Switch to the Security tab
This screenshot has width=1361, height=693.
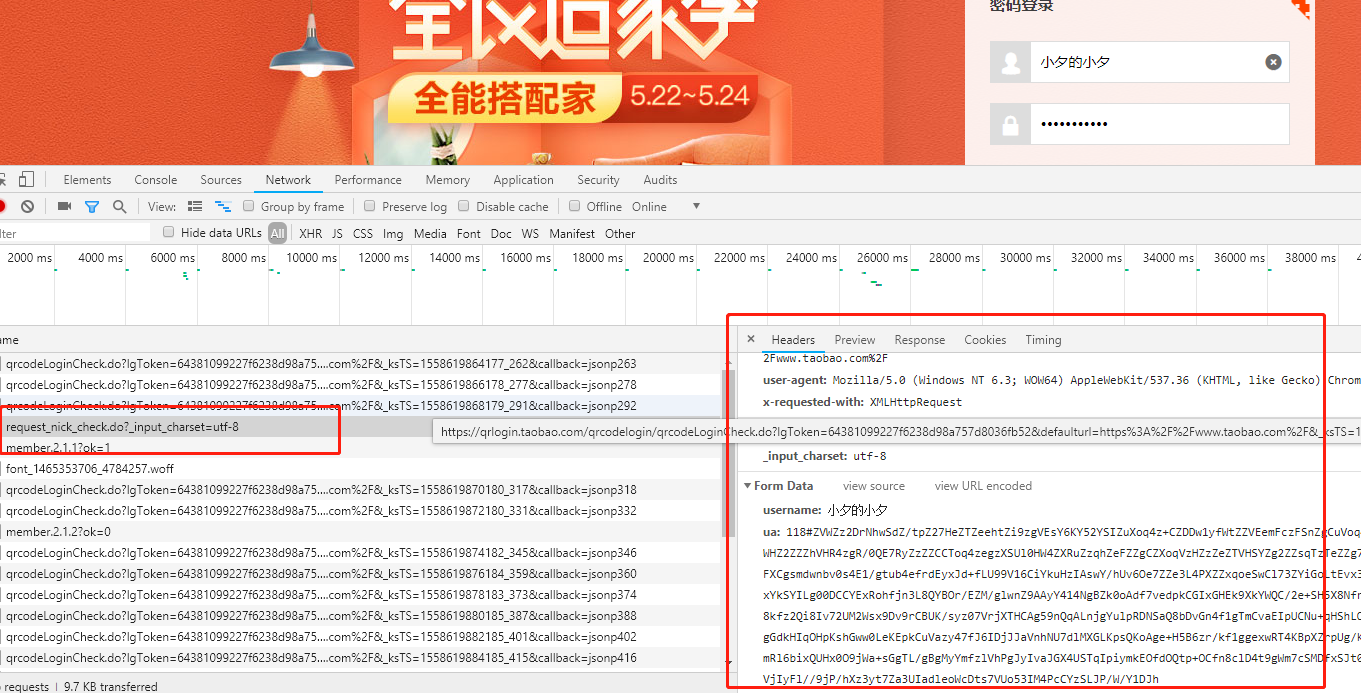click(x=598, y=180)
